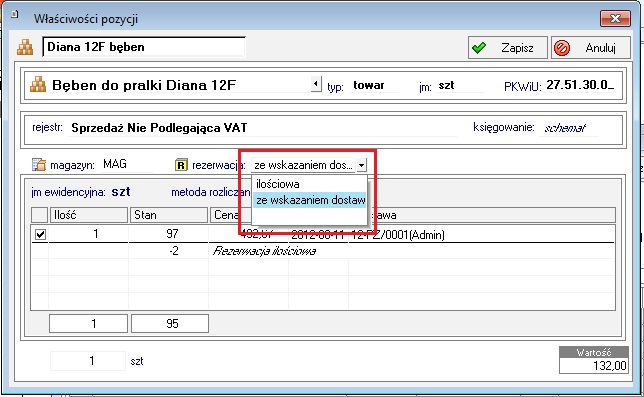Click the total Stan box showing 95
The height and width of the screenshot is (397, 644).
point(170,324)
